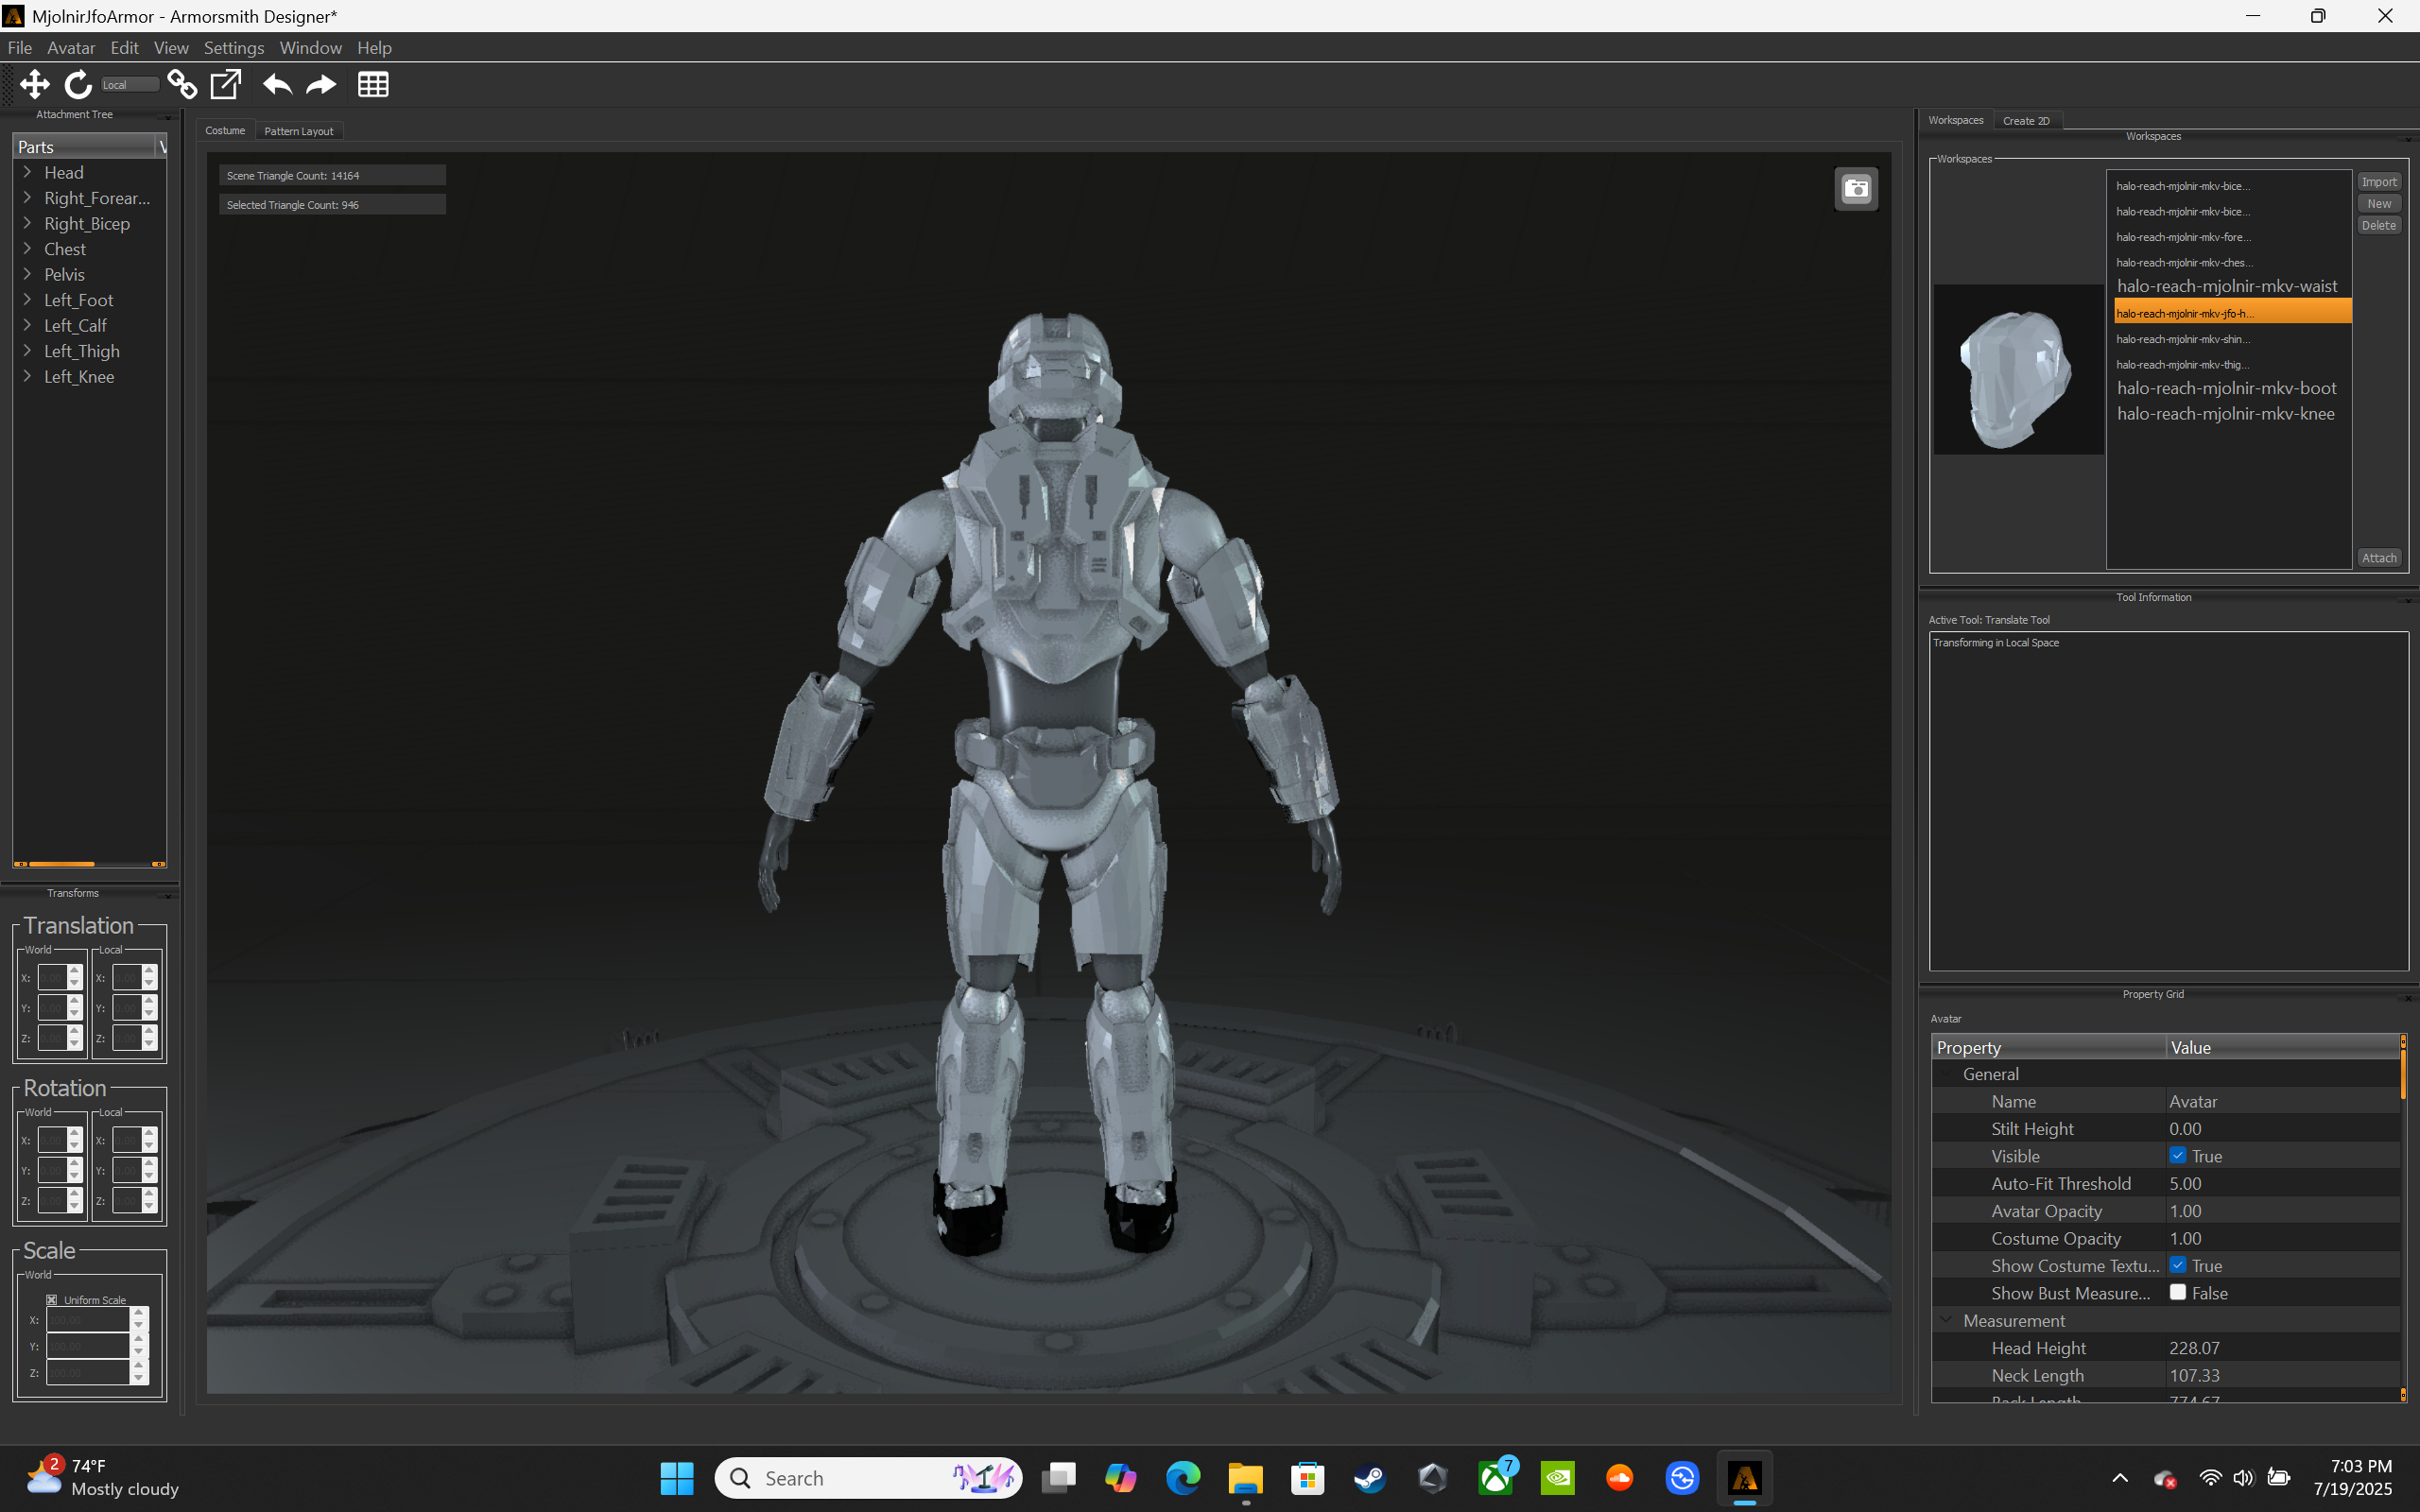Click the Delete workspace button
This screenshot has width=2420, height=1512.
pyautogui.click(x=2379, y=226)
